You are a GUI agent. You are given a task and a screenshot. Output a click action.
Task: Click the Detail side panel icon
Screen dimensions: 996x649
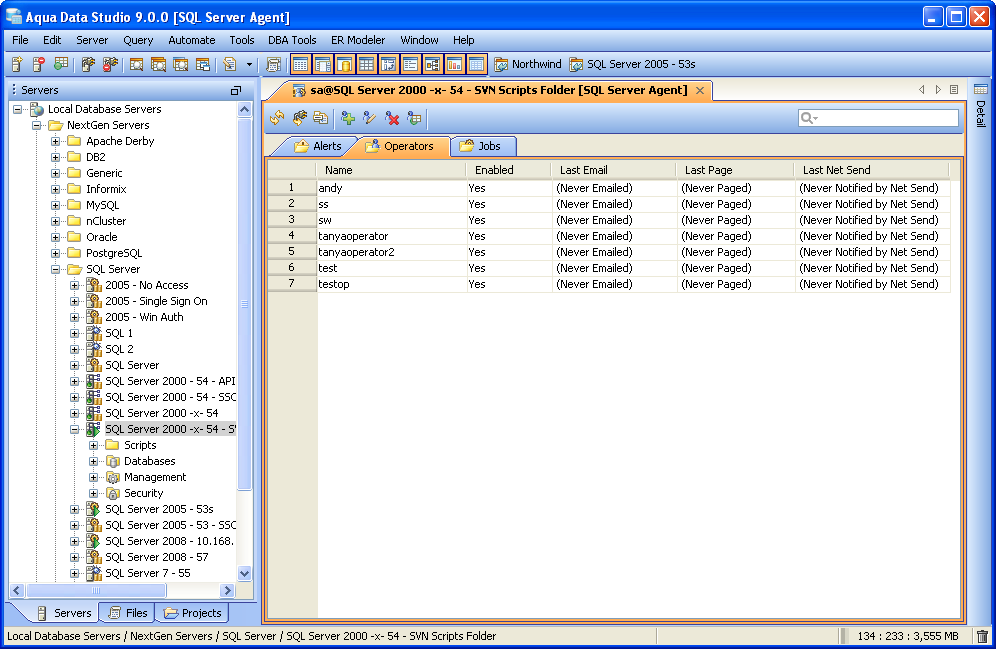(981, 89)
